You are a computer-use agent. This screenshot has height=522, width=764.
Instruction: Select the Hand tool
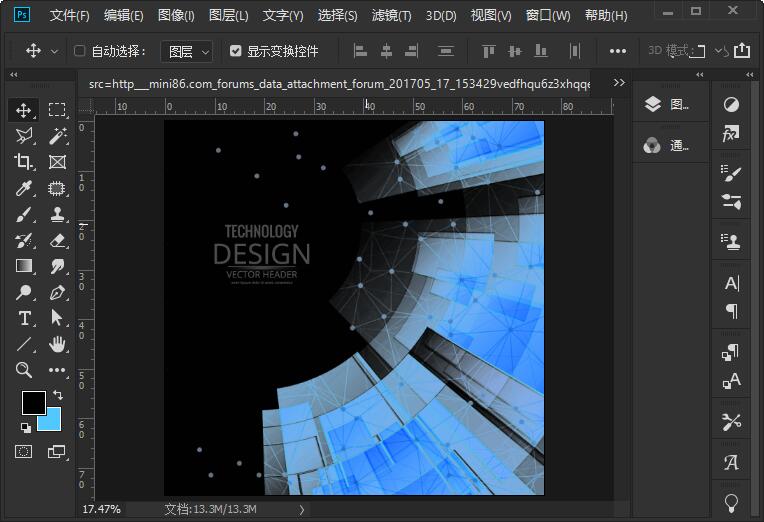coord(57,344)
